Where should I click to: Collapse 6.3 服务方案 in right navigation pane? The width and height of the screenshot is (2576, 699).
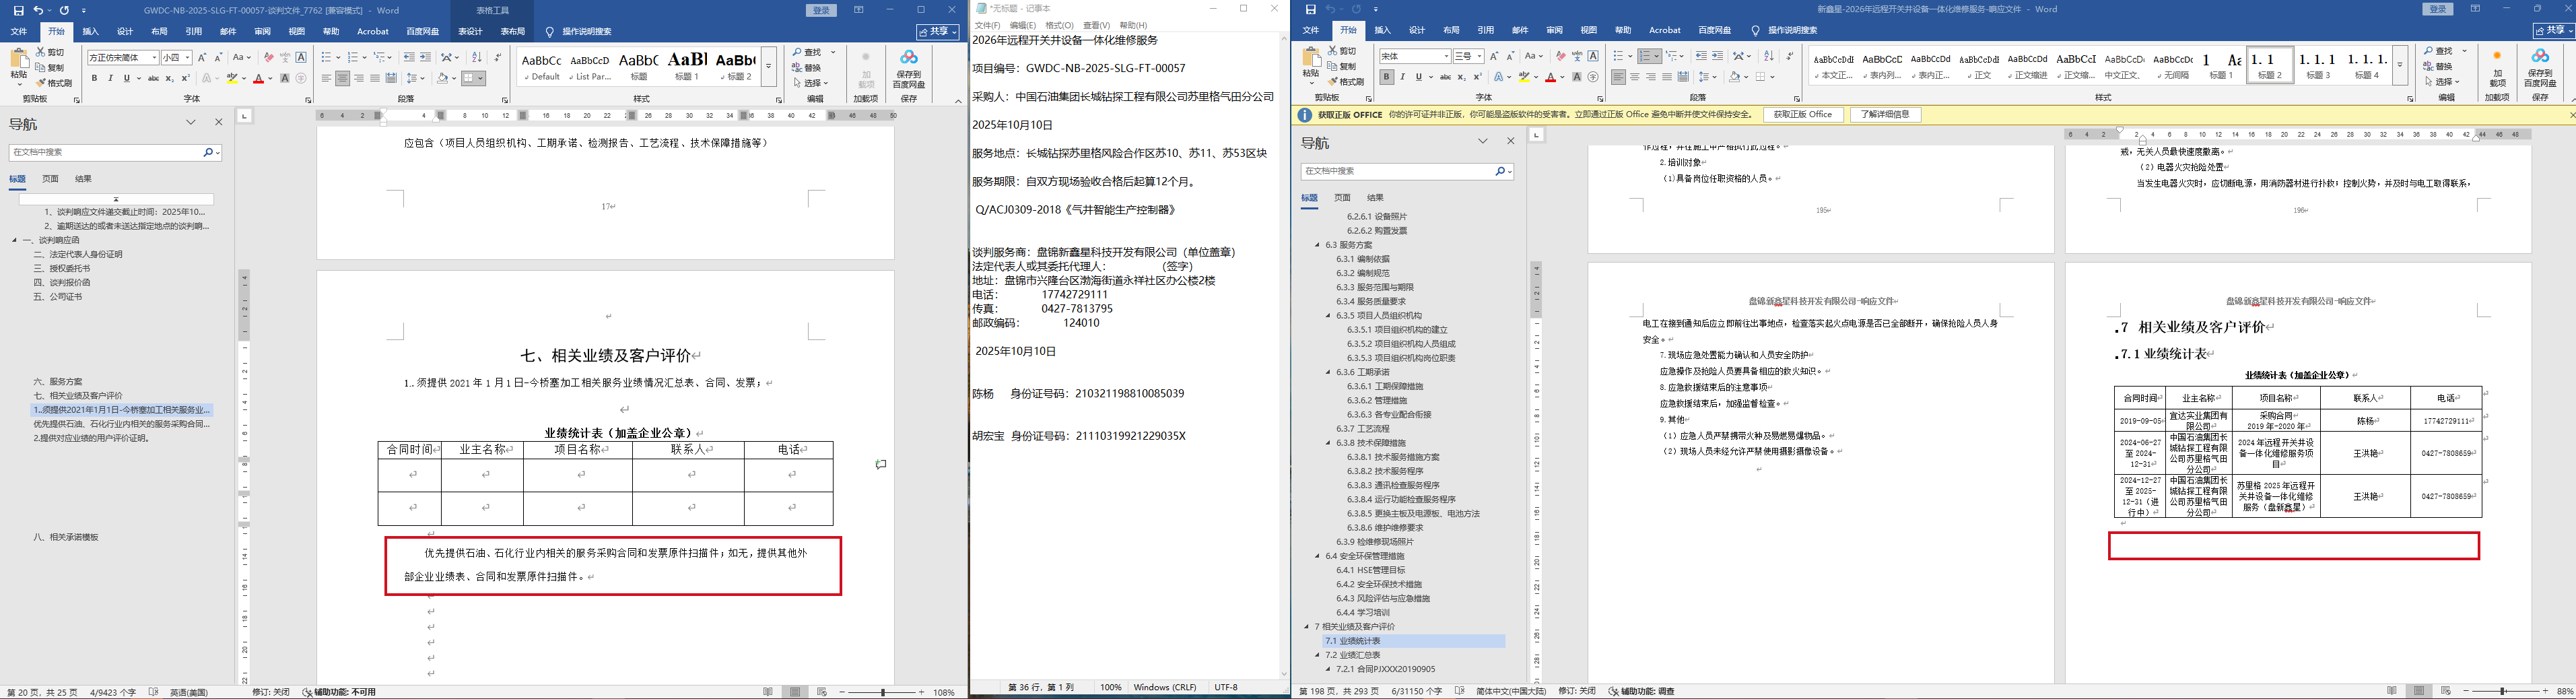point(1318,245)
